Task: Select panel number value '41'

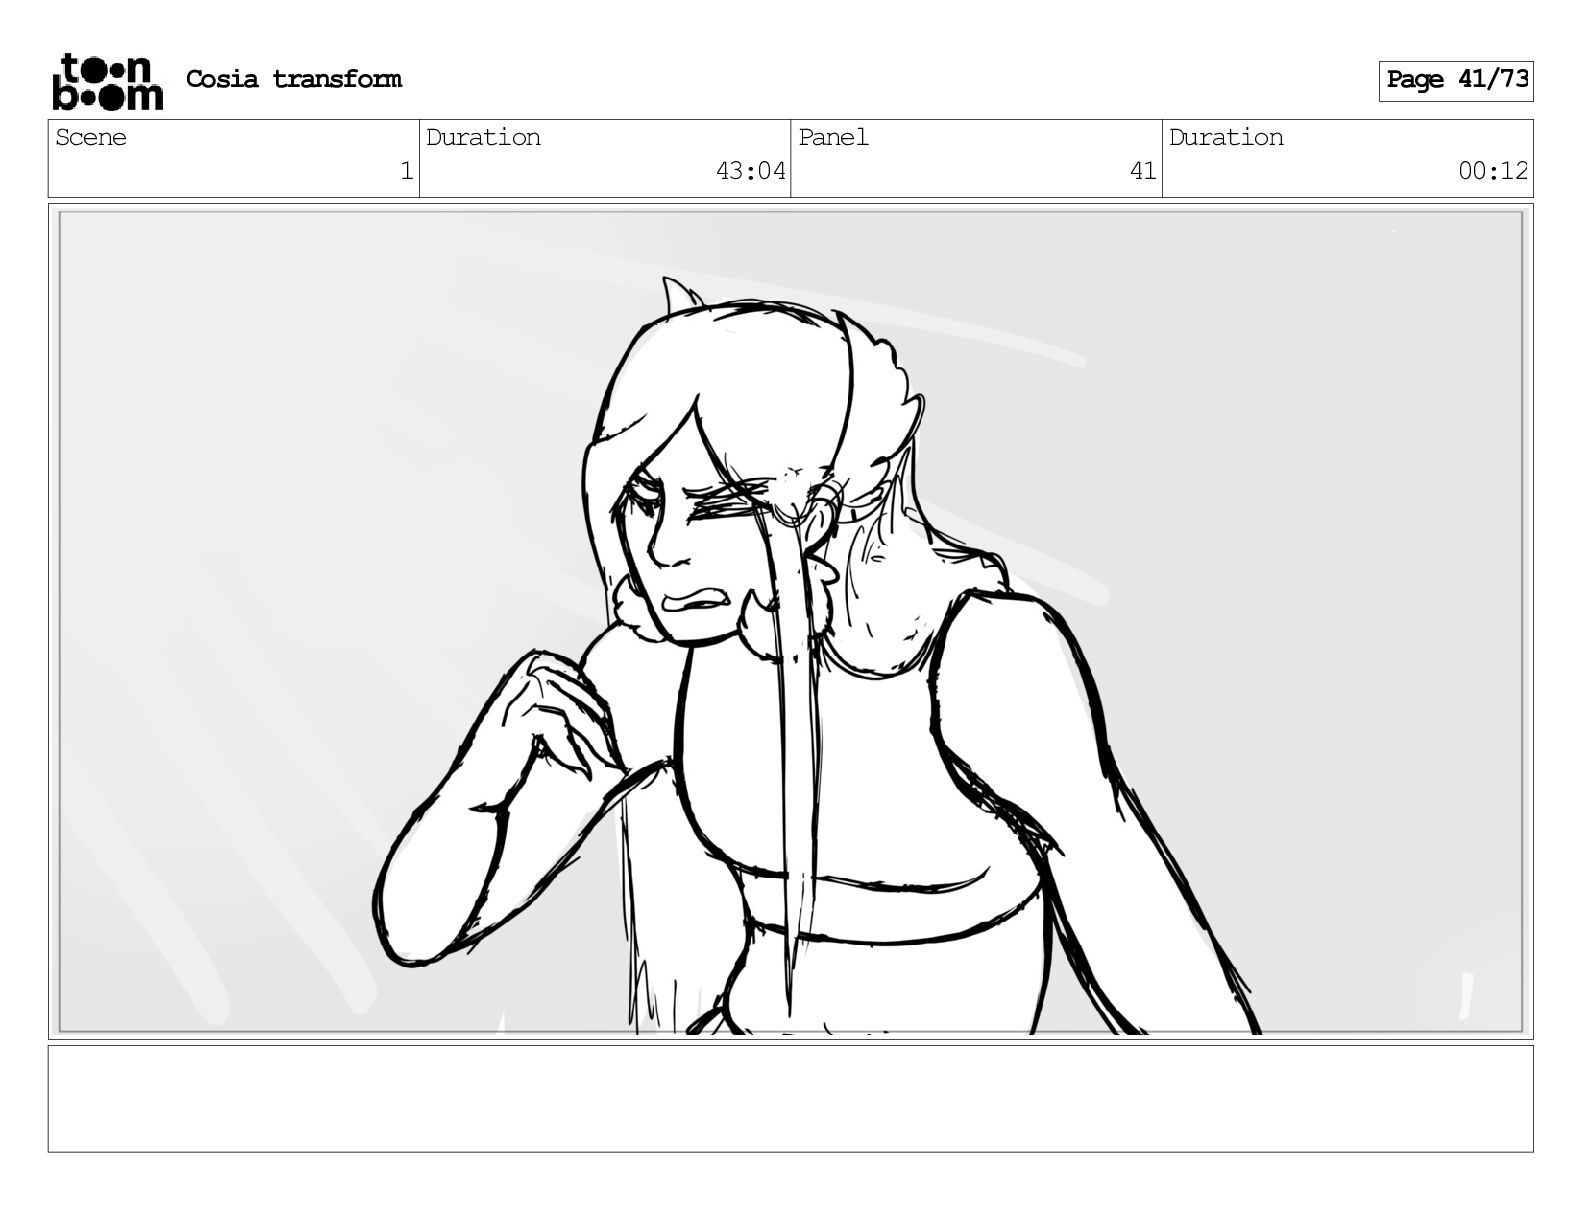Action: point(1143,172)
